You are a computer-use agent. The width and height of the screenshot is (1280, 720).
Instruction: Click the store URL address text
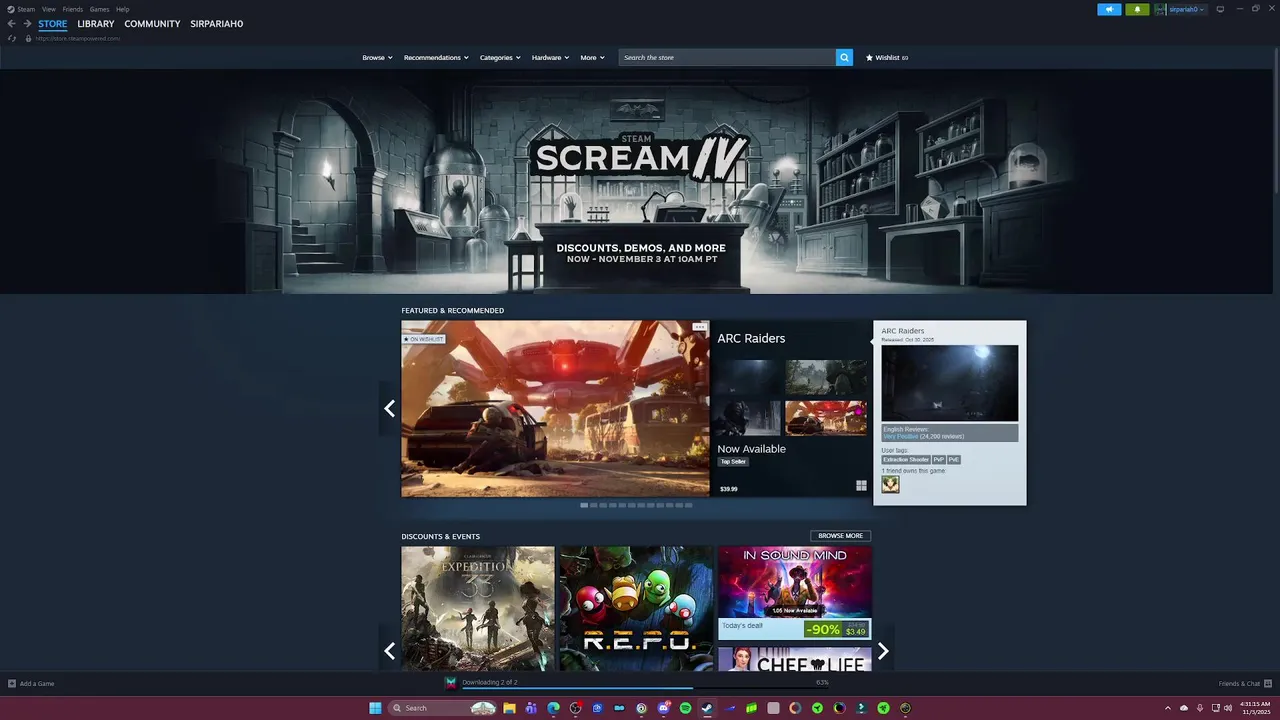click(78, 38)
